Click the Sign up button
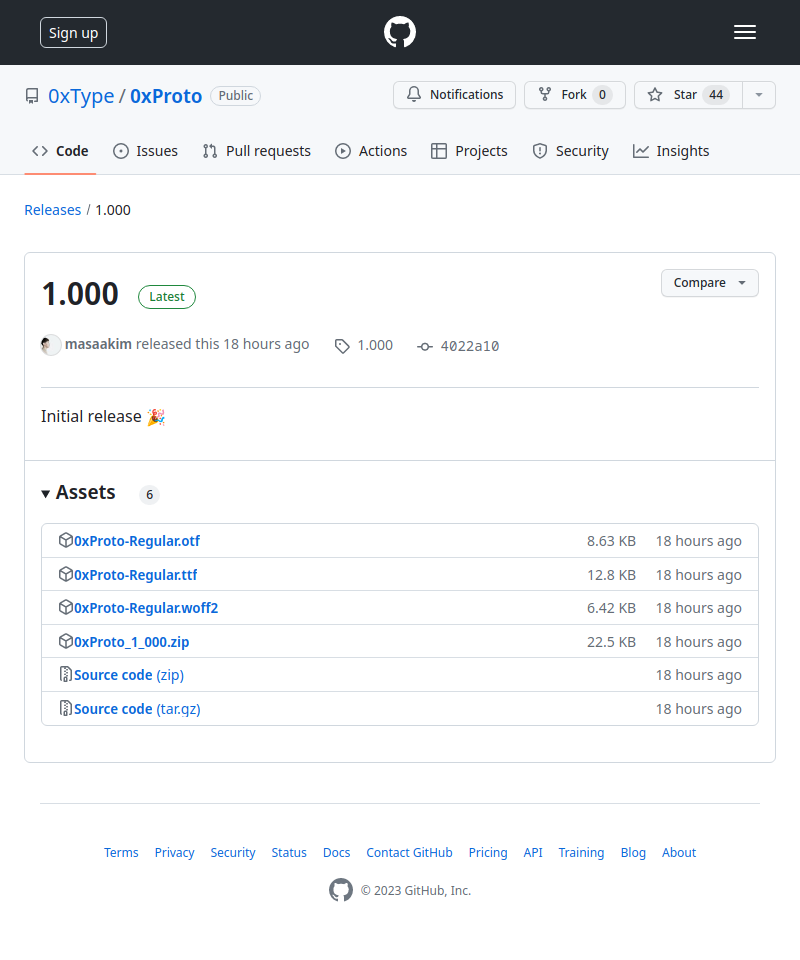800x960 pixels. [73, 32]
